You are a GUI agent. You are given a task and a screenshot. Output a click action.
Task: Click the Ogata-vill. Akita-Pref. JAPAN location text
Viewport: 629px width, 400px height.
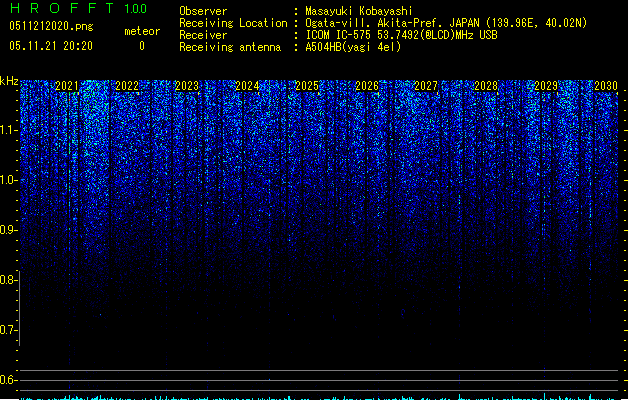[x=446, y=23]
